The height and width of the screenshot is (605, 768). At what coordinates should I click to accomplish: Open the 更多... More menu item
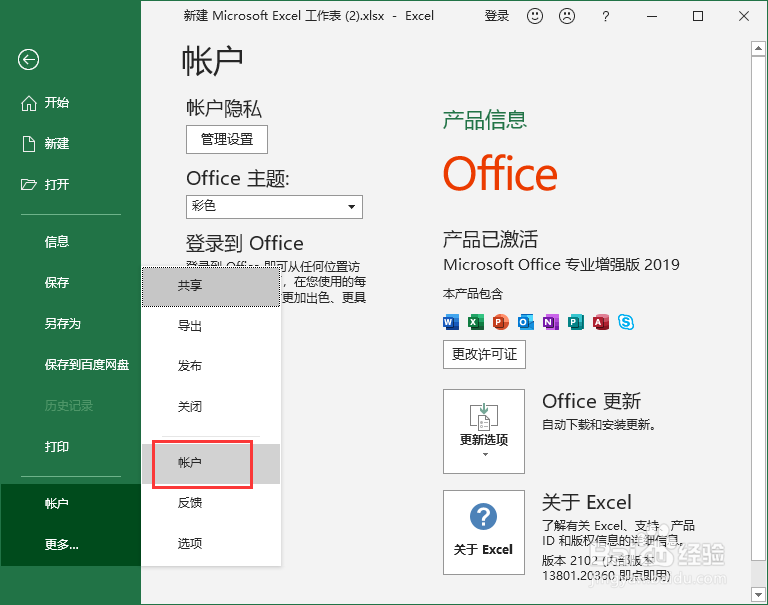coord(62,545)
